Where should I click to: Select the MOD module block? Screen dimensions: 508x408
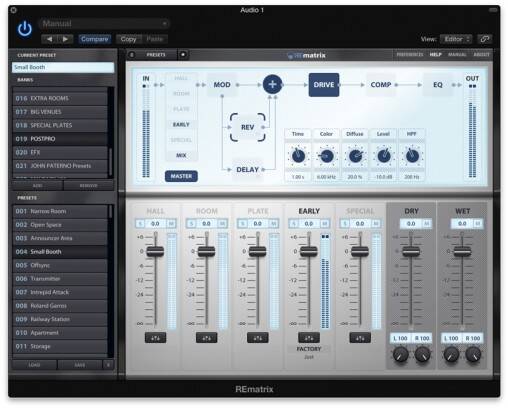(222, 85)
